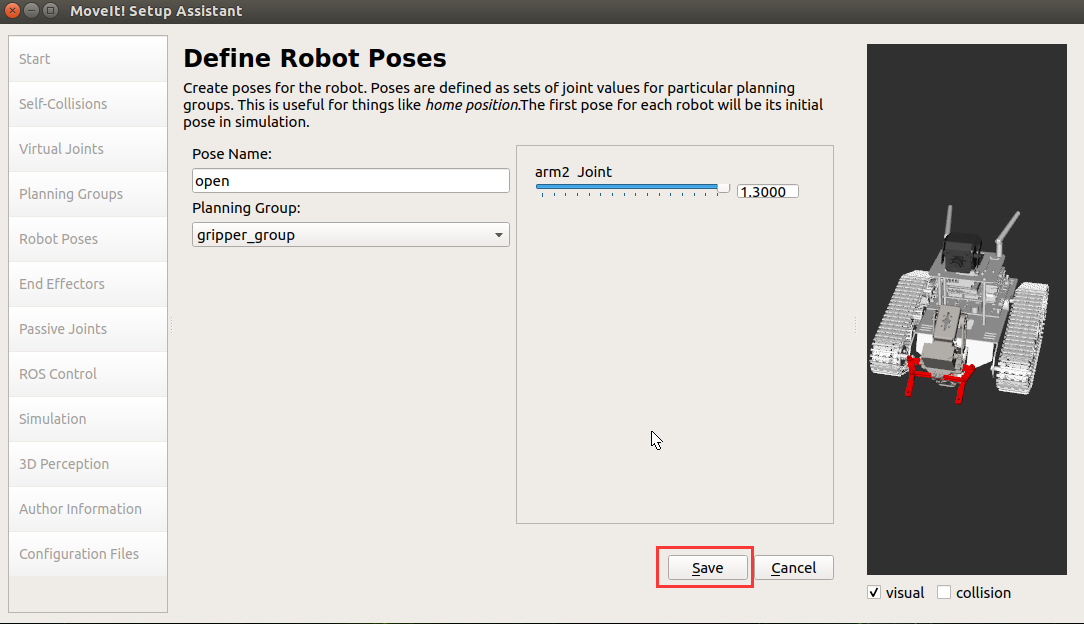Open 3D Perception section

pos(88,464)
